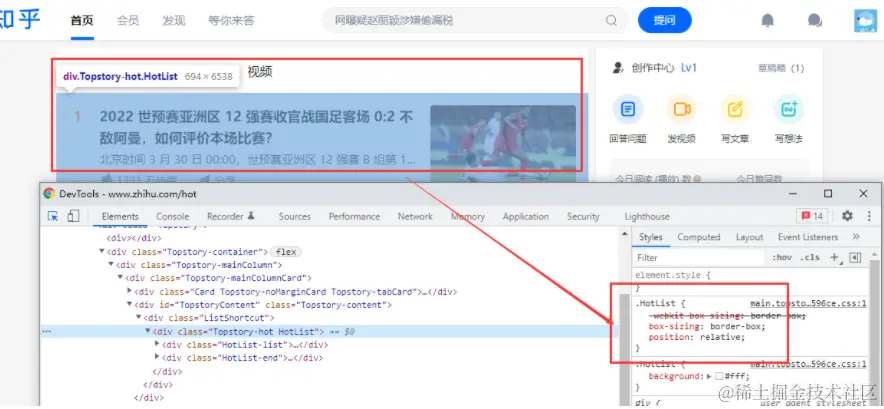Open the 草稿箱 (1) drafts link

tap(781, 68)
